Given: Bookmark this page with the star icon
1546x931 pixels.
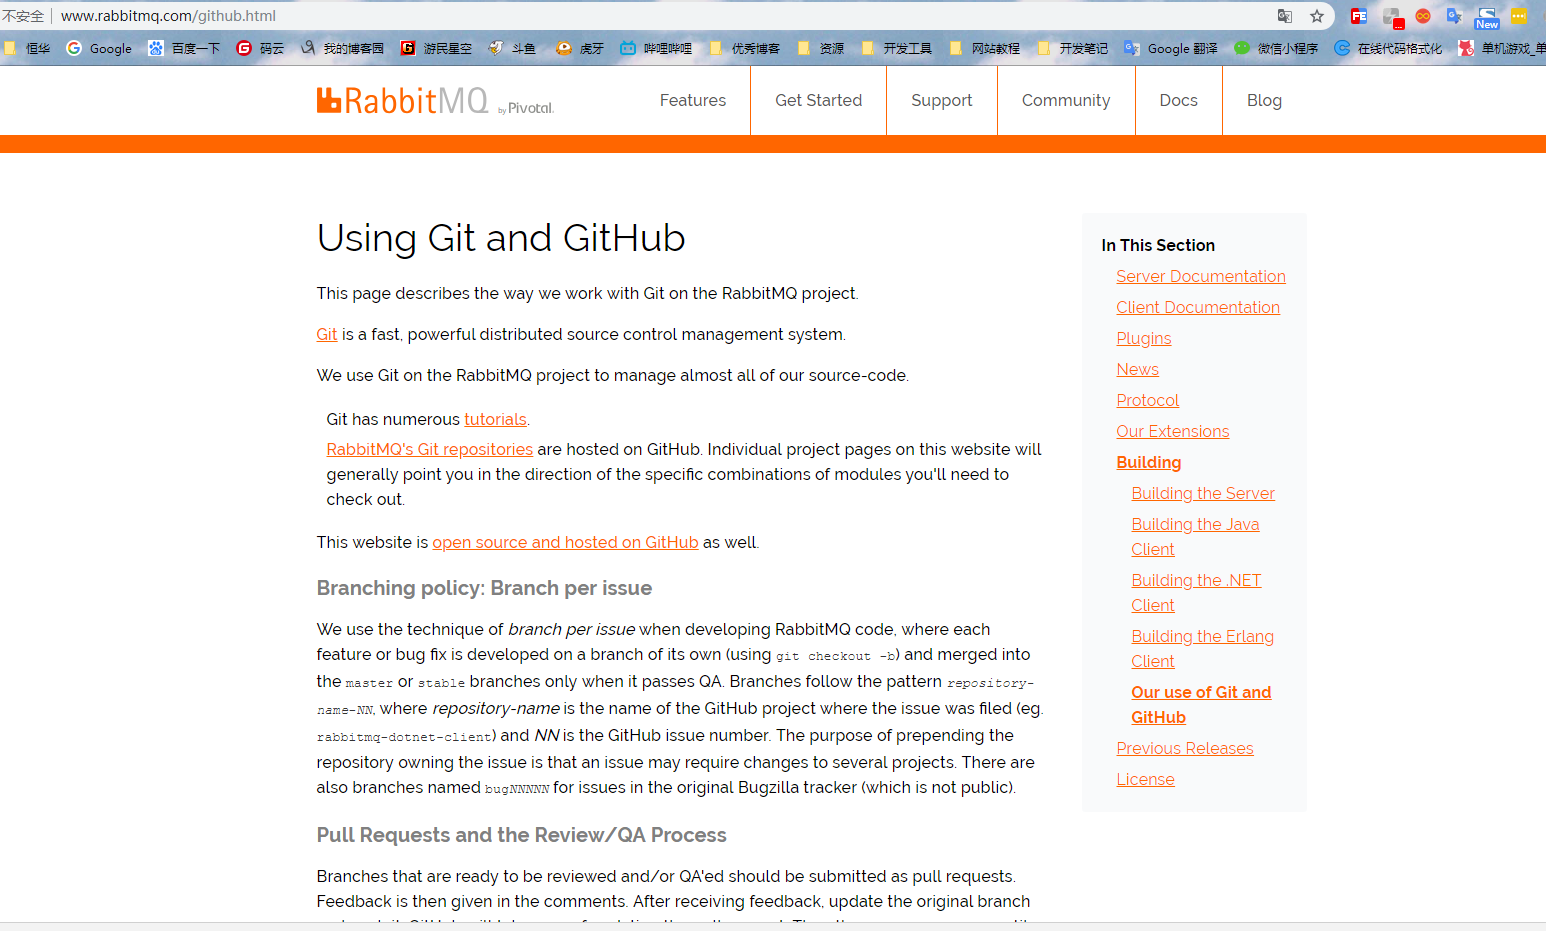Looking at the screenshot, I should (x=1317, y=16).
